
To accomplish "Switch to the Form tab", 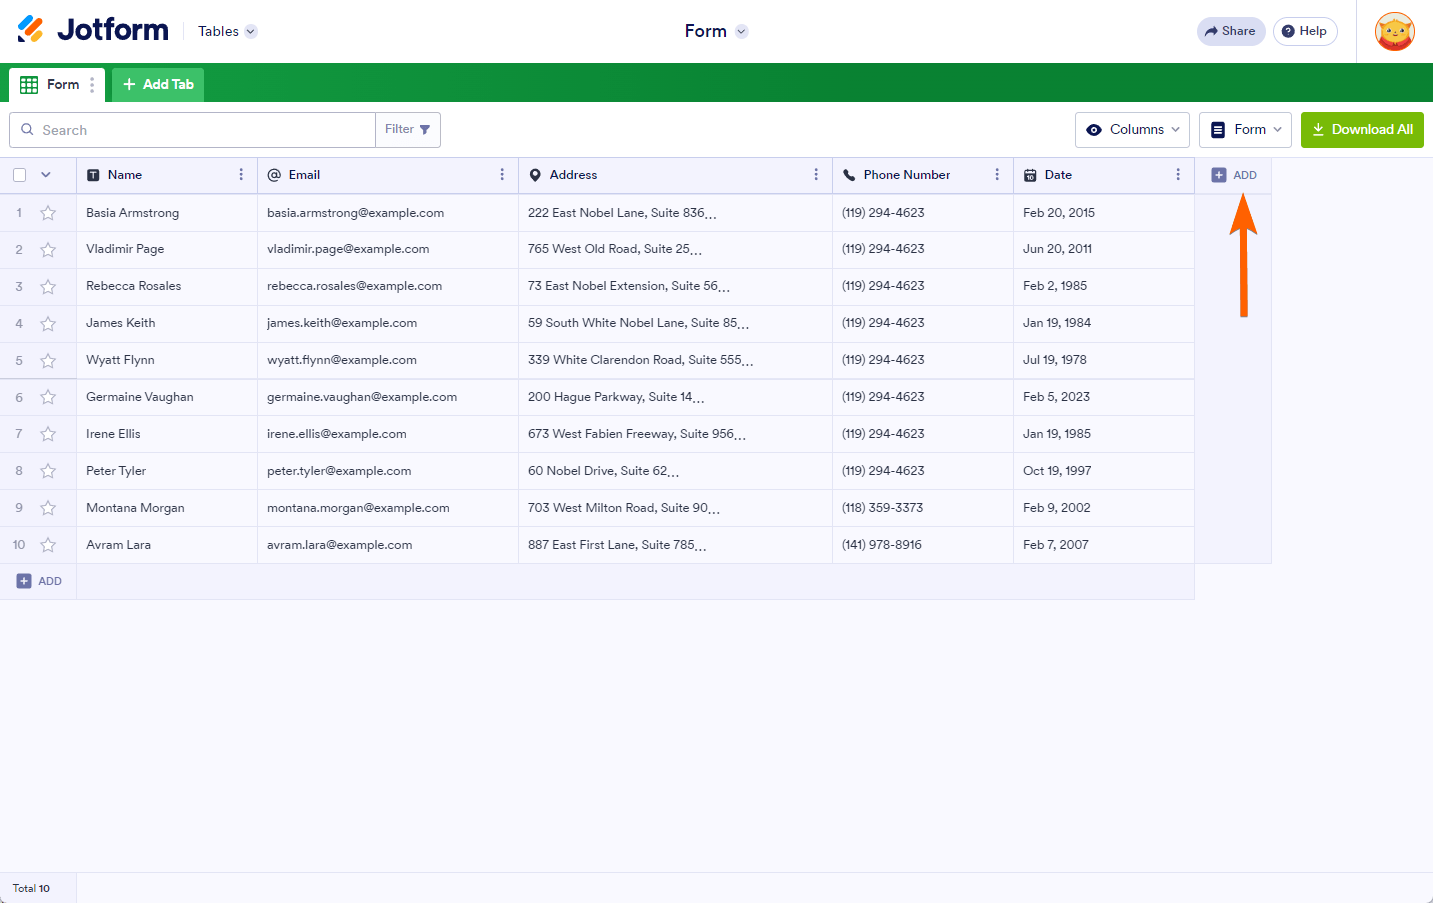I will pos(55,85).
